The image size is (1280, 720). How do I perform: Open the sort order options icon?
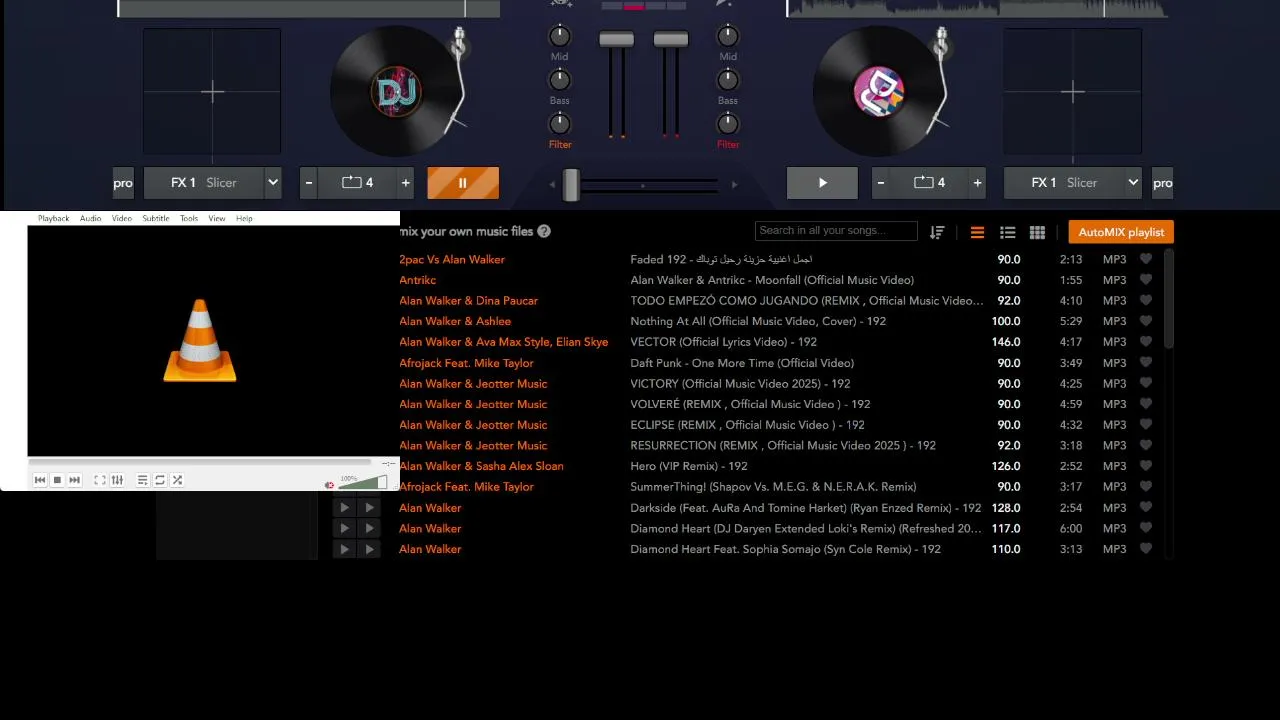(x=937, y=232)
